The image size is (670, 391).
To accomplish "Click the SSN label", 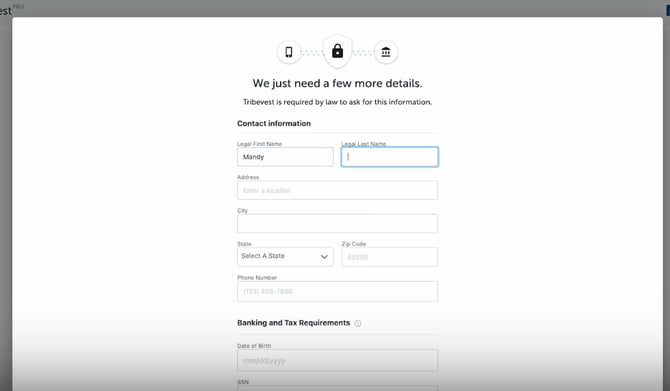I will pos(243,382).
